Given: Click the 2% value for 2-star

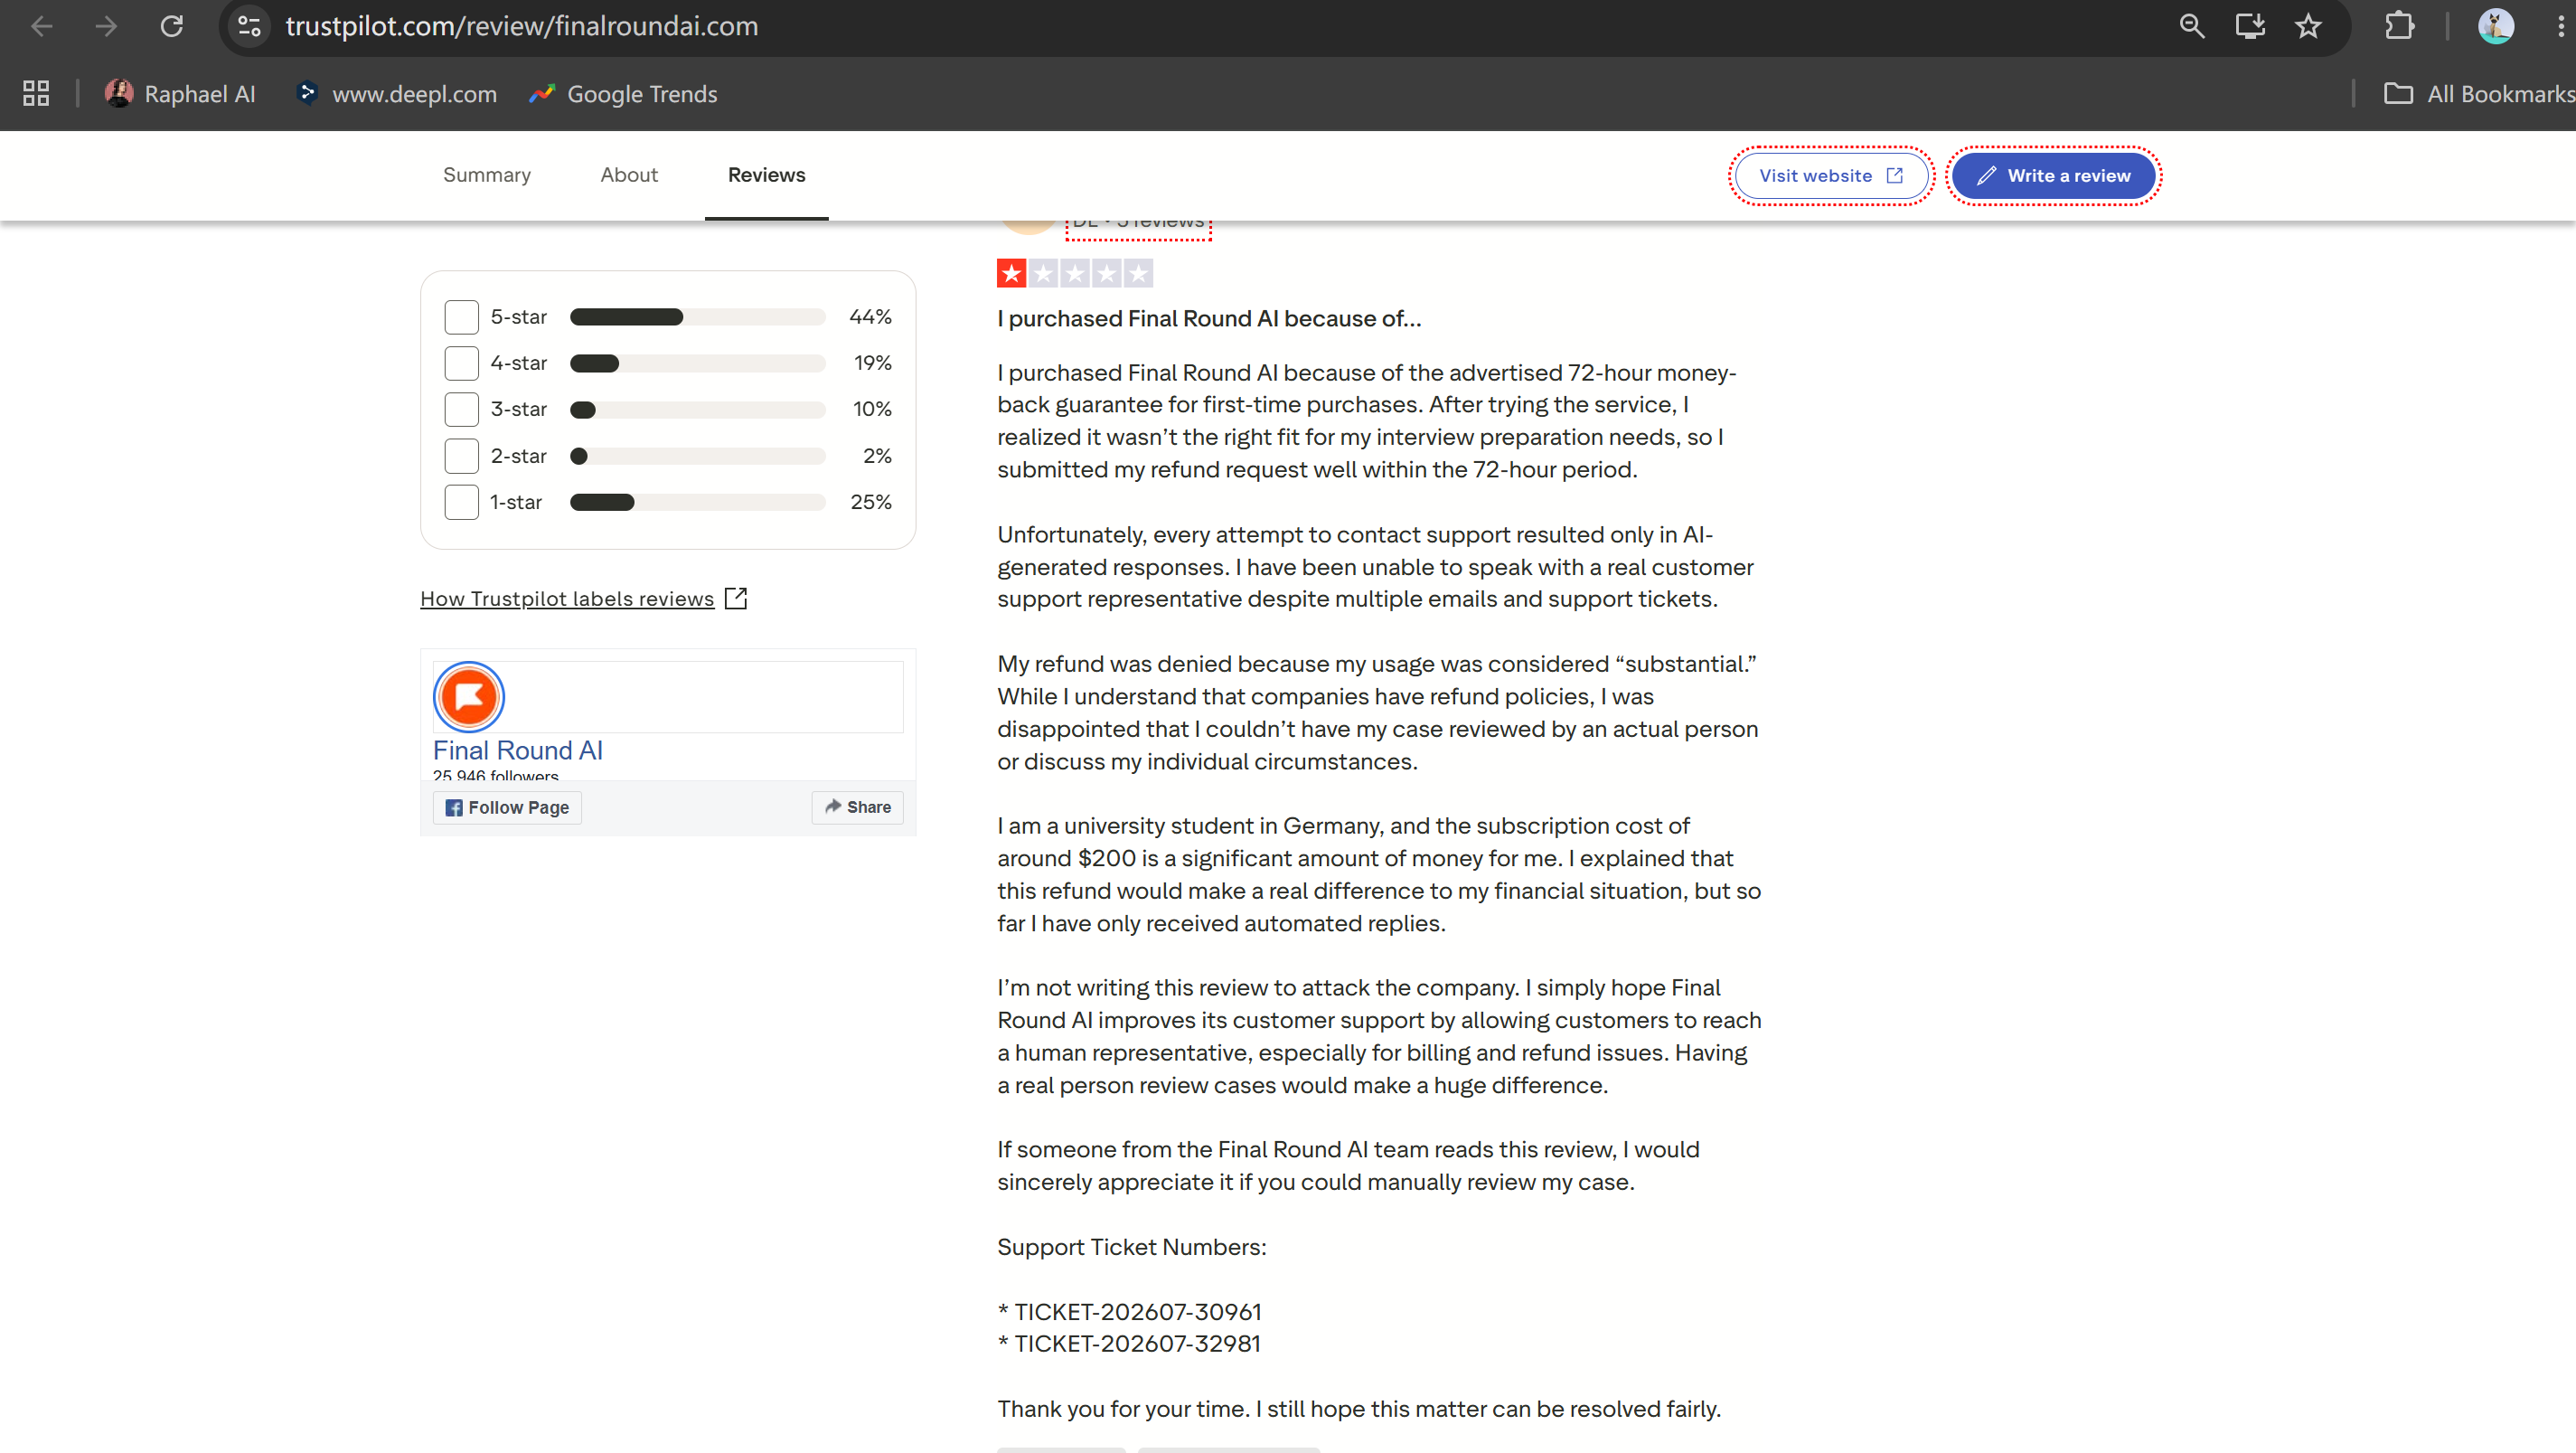Looking at the screenshot, I should tap(877, 456).
